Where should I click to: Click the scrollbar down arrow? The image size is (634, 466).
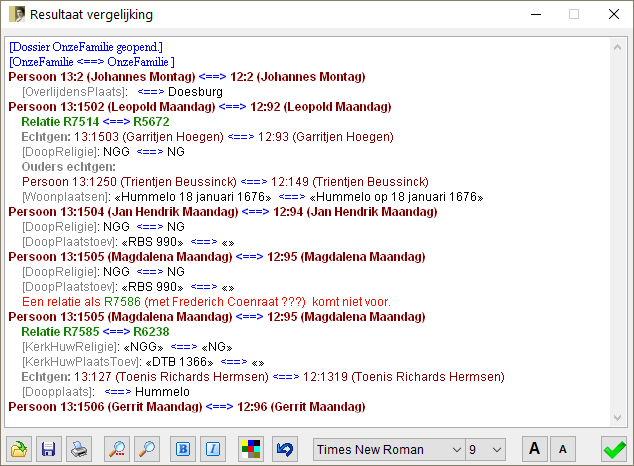tap(617, 418)
